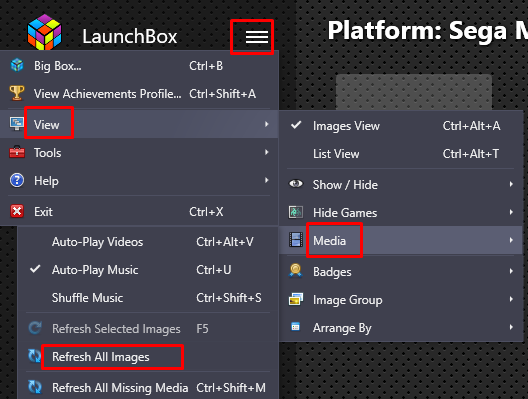This screenshot has width=528, height=399.
Task: Select the Hide Games menu label
Action: [x=345, y=213]
